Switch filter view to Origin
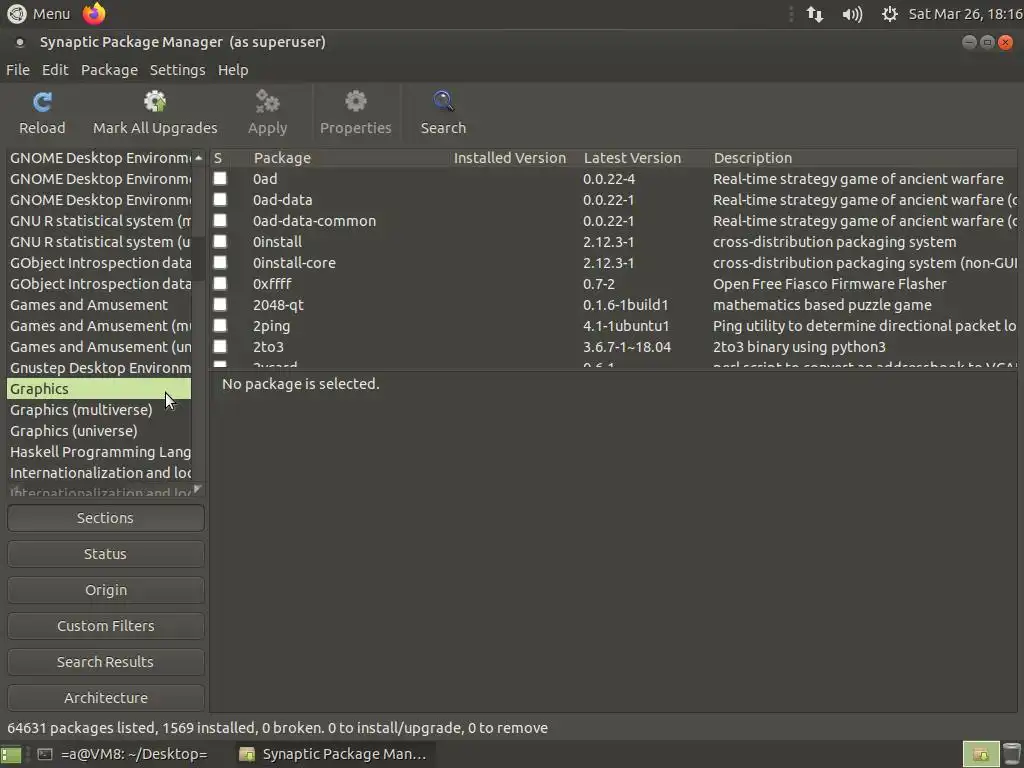This screenshot has height=768, width=1024. coord(105,590)
